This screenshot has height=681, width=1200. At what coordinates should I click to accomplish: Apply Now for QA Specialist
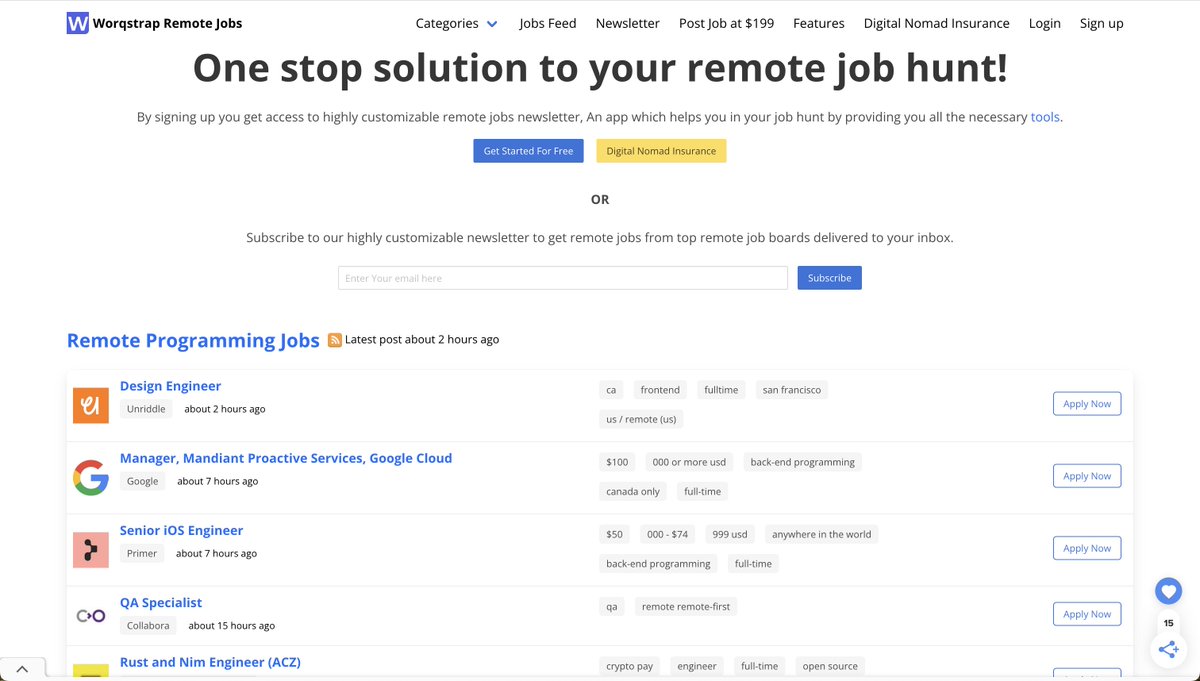[x=1087, y=614]
